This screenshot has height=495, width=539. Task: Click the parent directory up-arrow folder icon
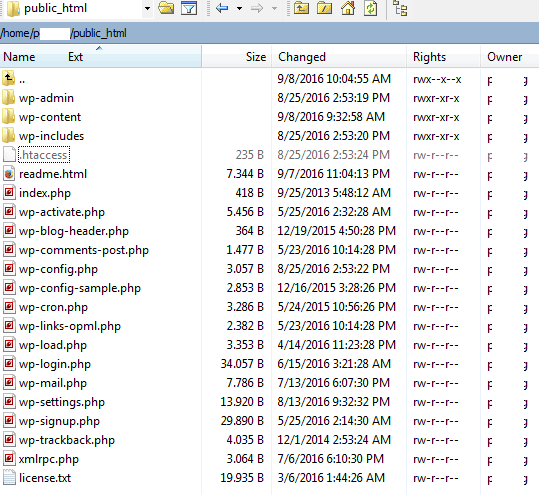point(8,78)
